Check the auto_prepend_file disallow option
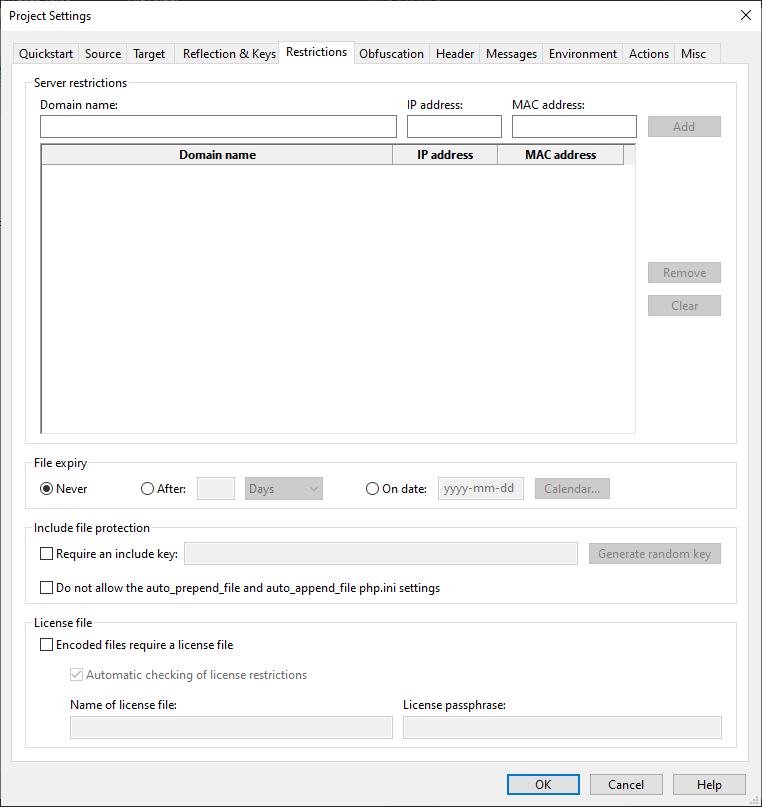 coord(47,588)
